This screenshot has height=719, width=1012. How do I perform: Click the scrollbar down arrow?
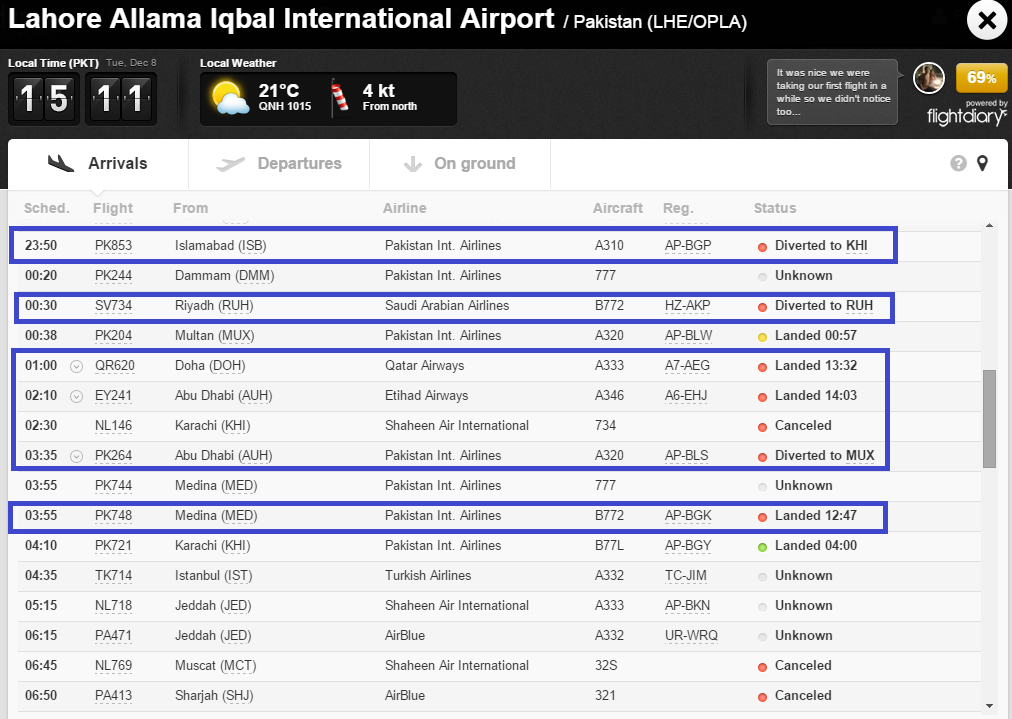[989, 705]
